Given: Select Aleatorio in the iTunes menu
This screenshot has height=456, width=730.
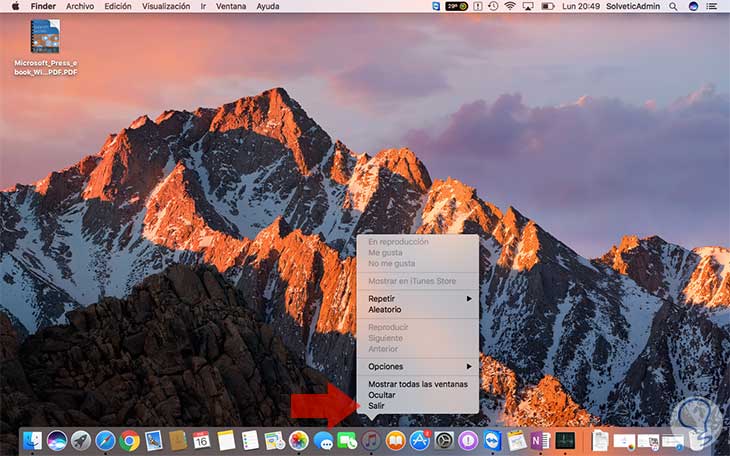Looking at the screenshot, I should pyautogui.click(x=385, y=310).
